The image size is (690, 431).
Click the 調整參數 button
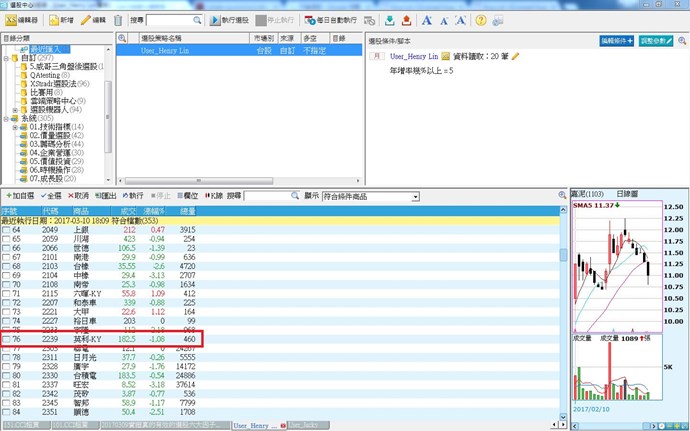(661, 40)
